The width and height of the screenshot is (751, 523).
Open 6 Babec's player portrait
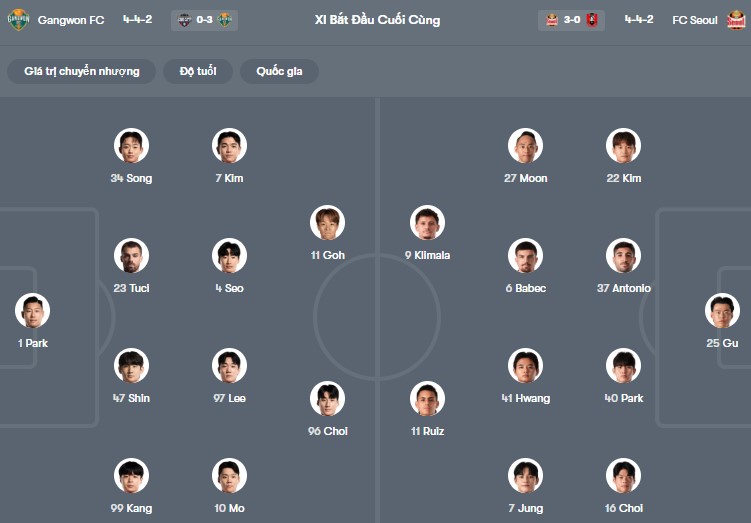coord(524,256)
